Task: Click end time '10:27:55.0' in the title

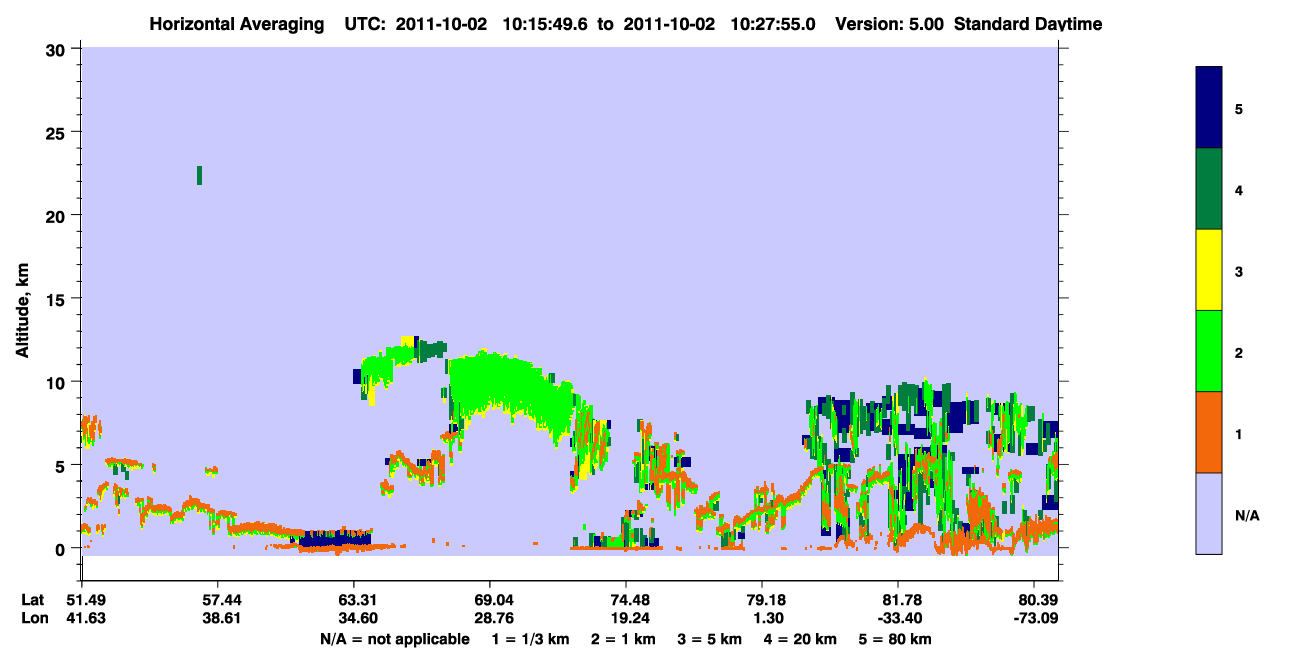Action: tap(773, 24)
